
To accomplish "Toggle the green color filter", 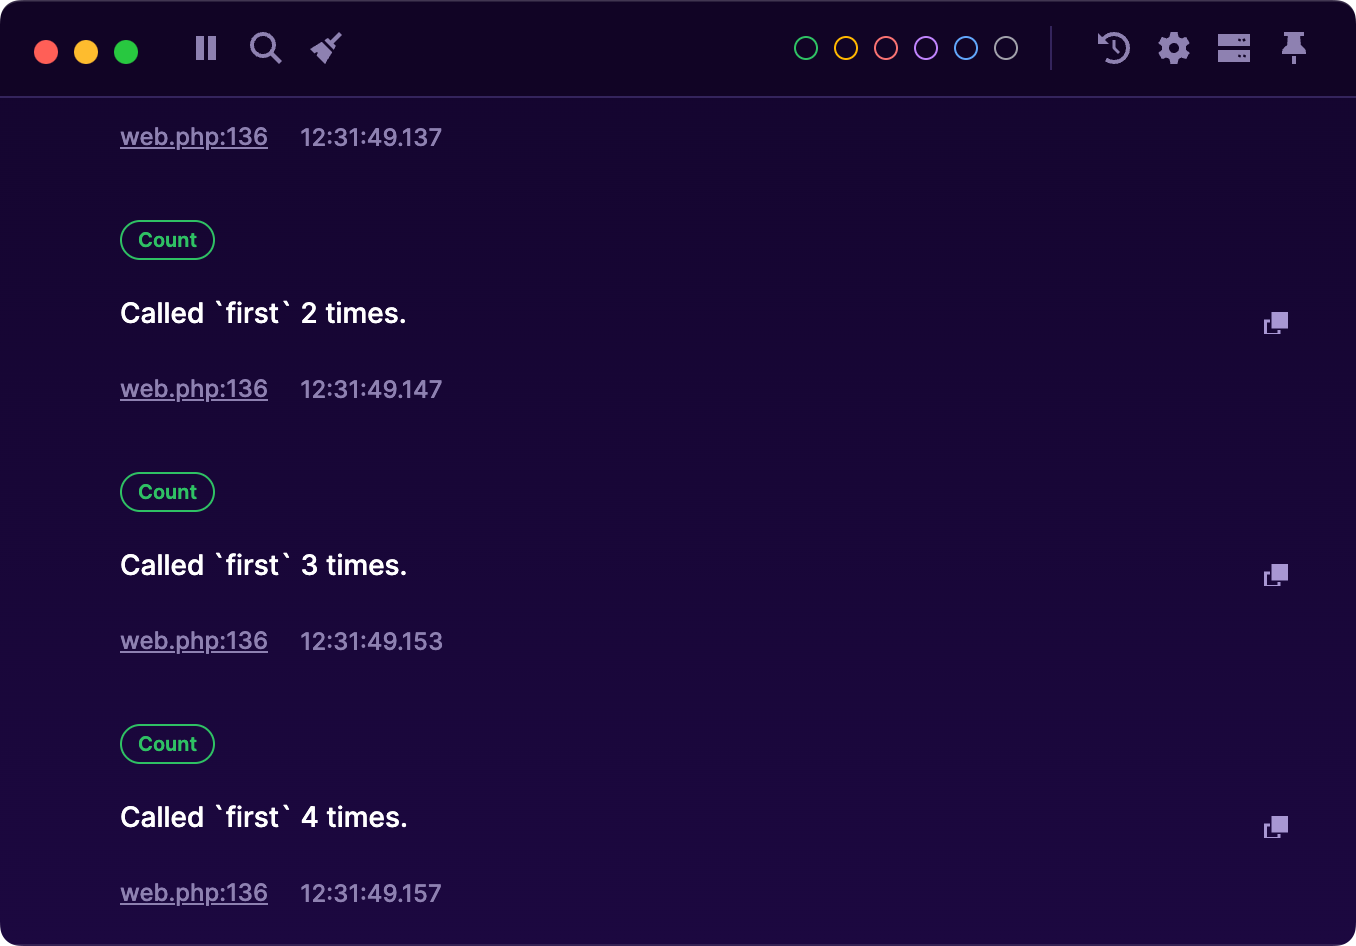I will 805,47.
